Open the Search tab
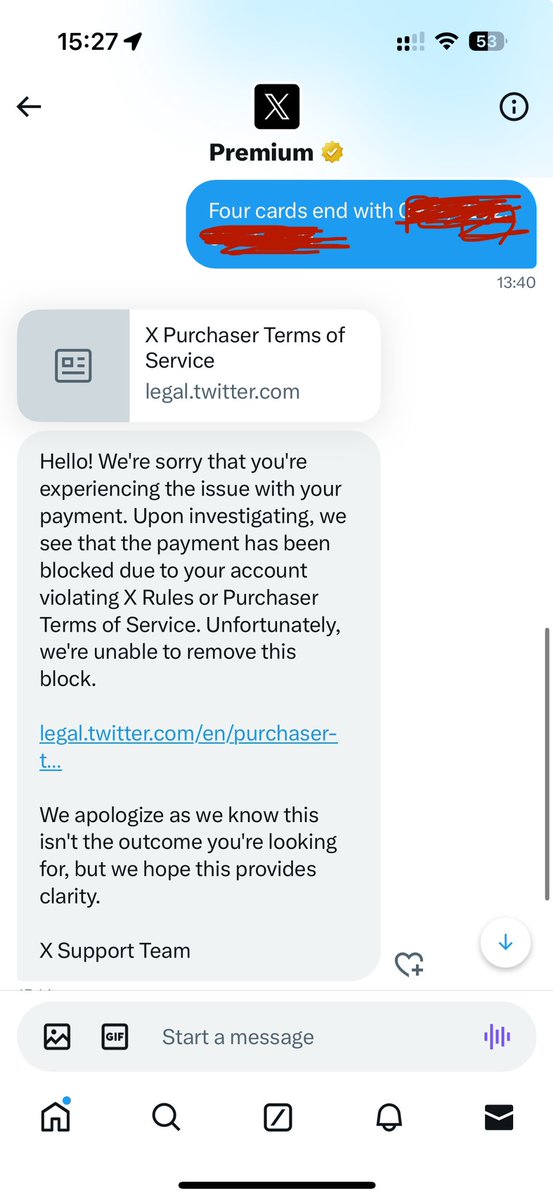Screen dimensions: 553x1200 tap(166, 1117)
